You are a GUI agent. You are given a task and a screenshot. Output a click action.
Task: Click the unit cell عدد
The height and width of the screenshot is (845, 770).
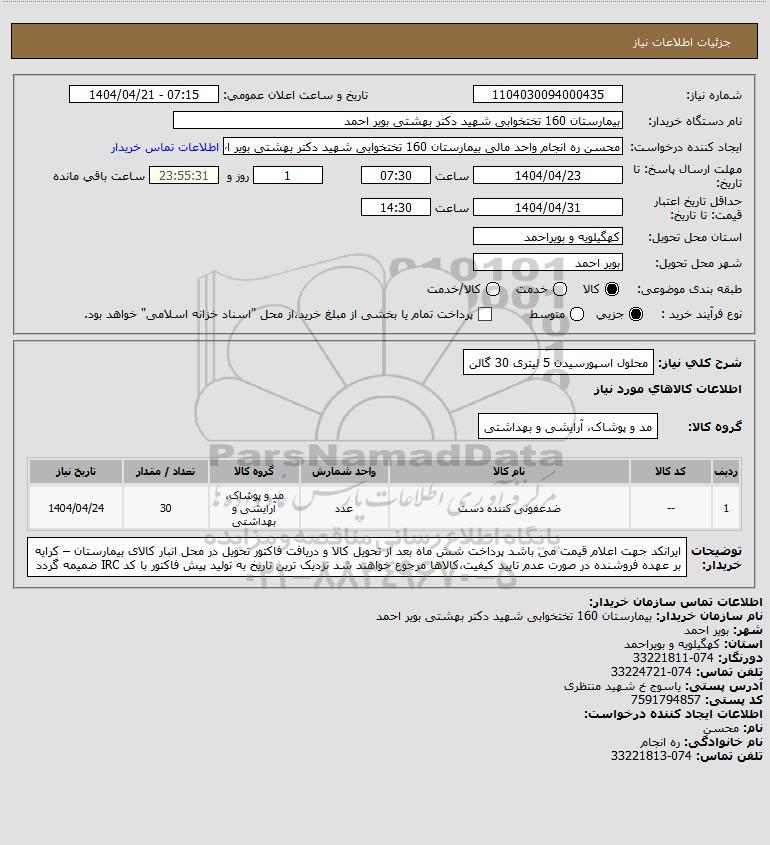coord(344,508)
